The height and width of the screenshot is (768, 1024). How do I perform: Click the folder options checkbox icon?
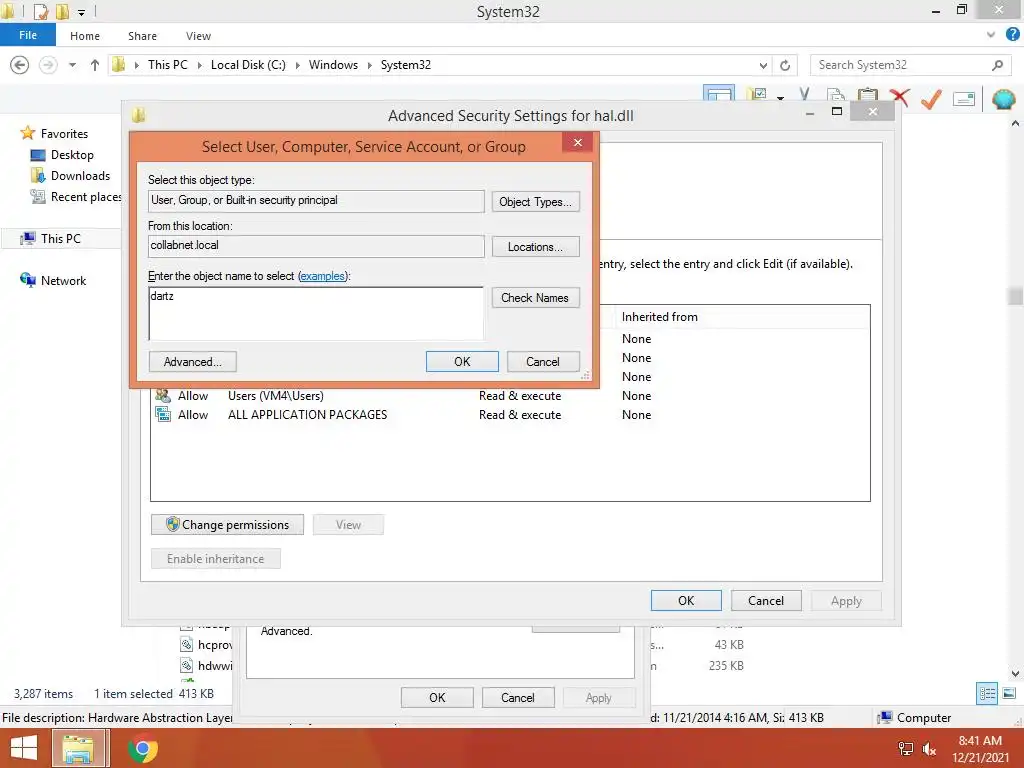pos(758,95)
